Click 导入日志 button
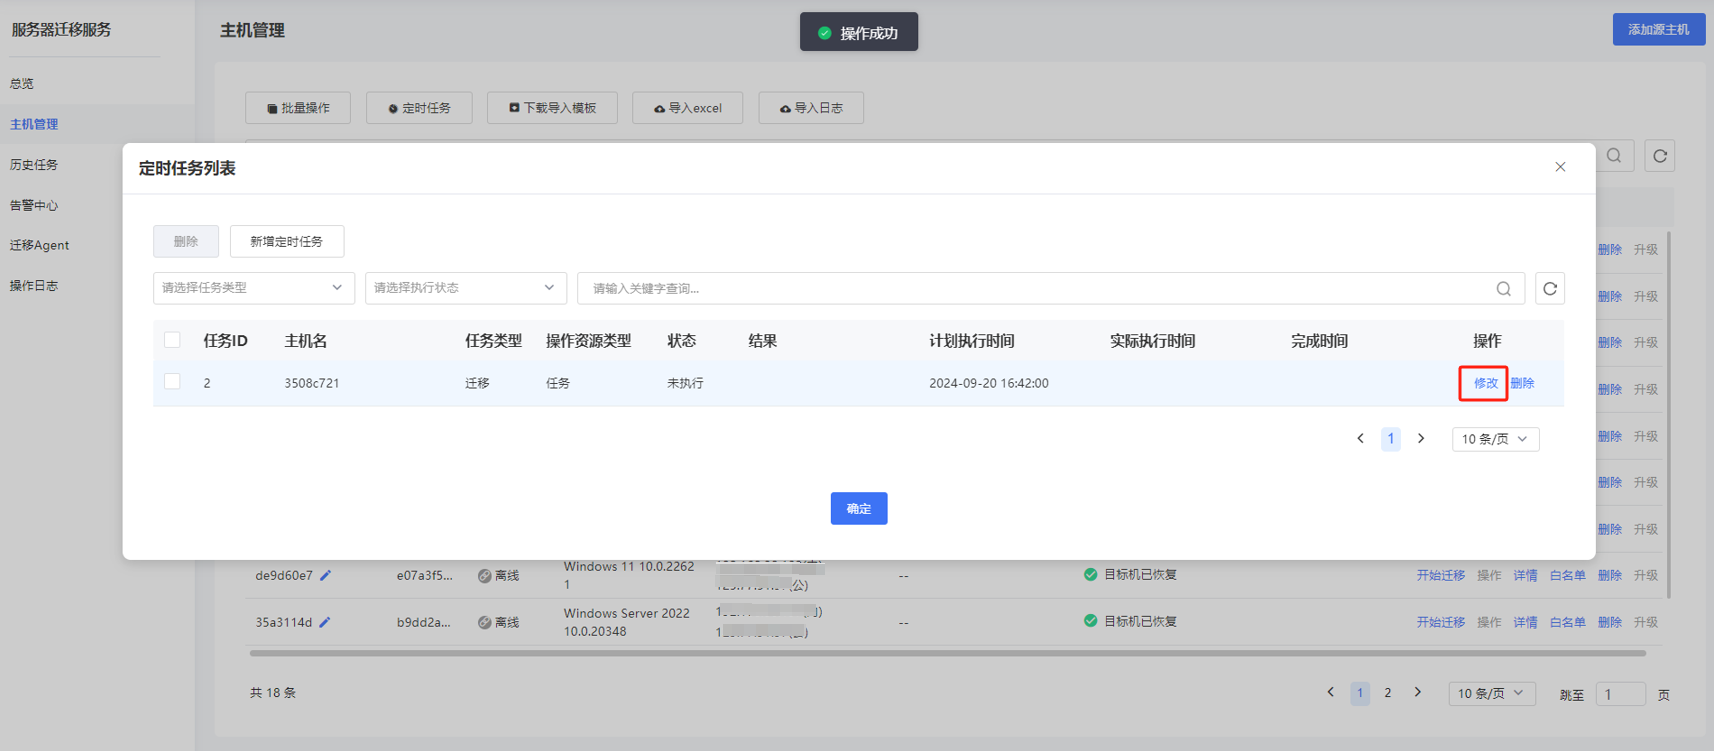Image resolution: width=1714 pixels, height=751 pixels. click(x=811, y=108)
